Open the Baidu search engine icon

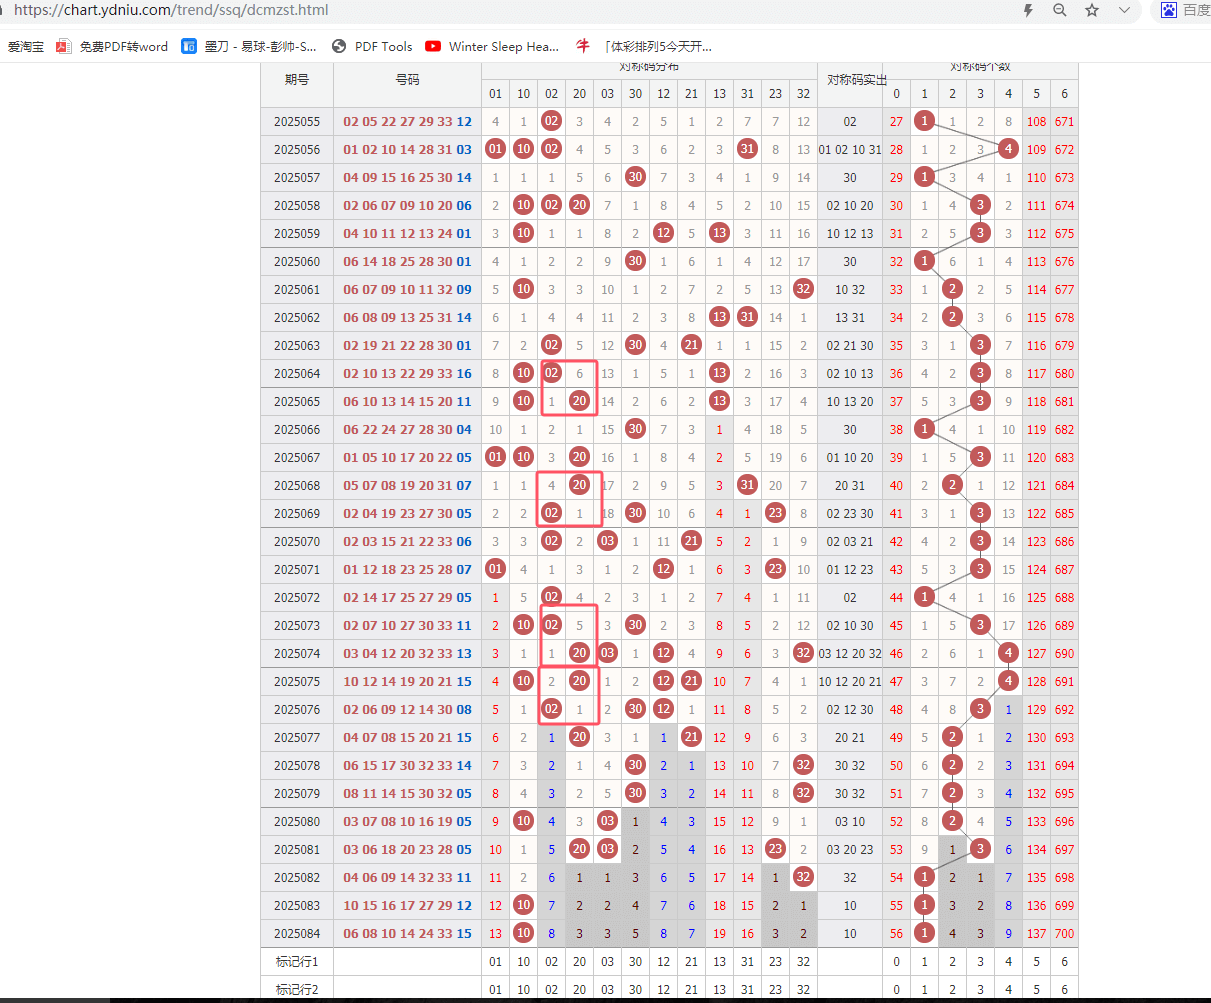1169,10
